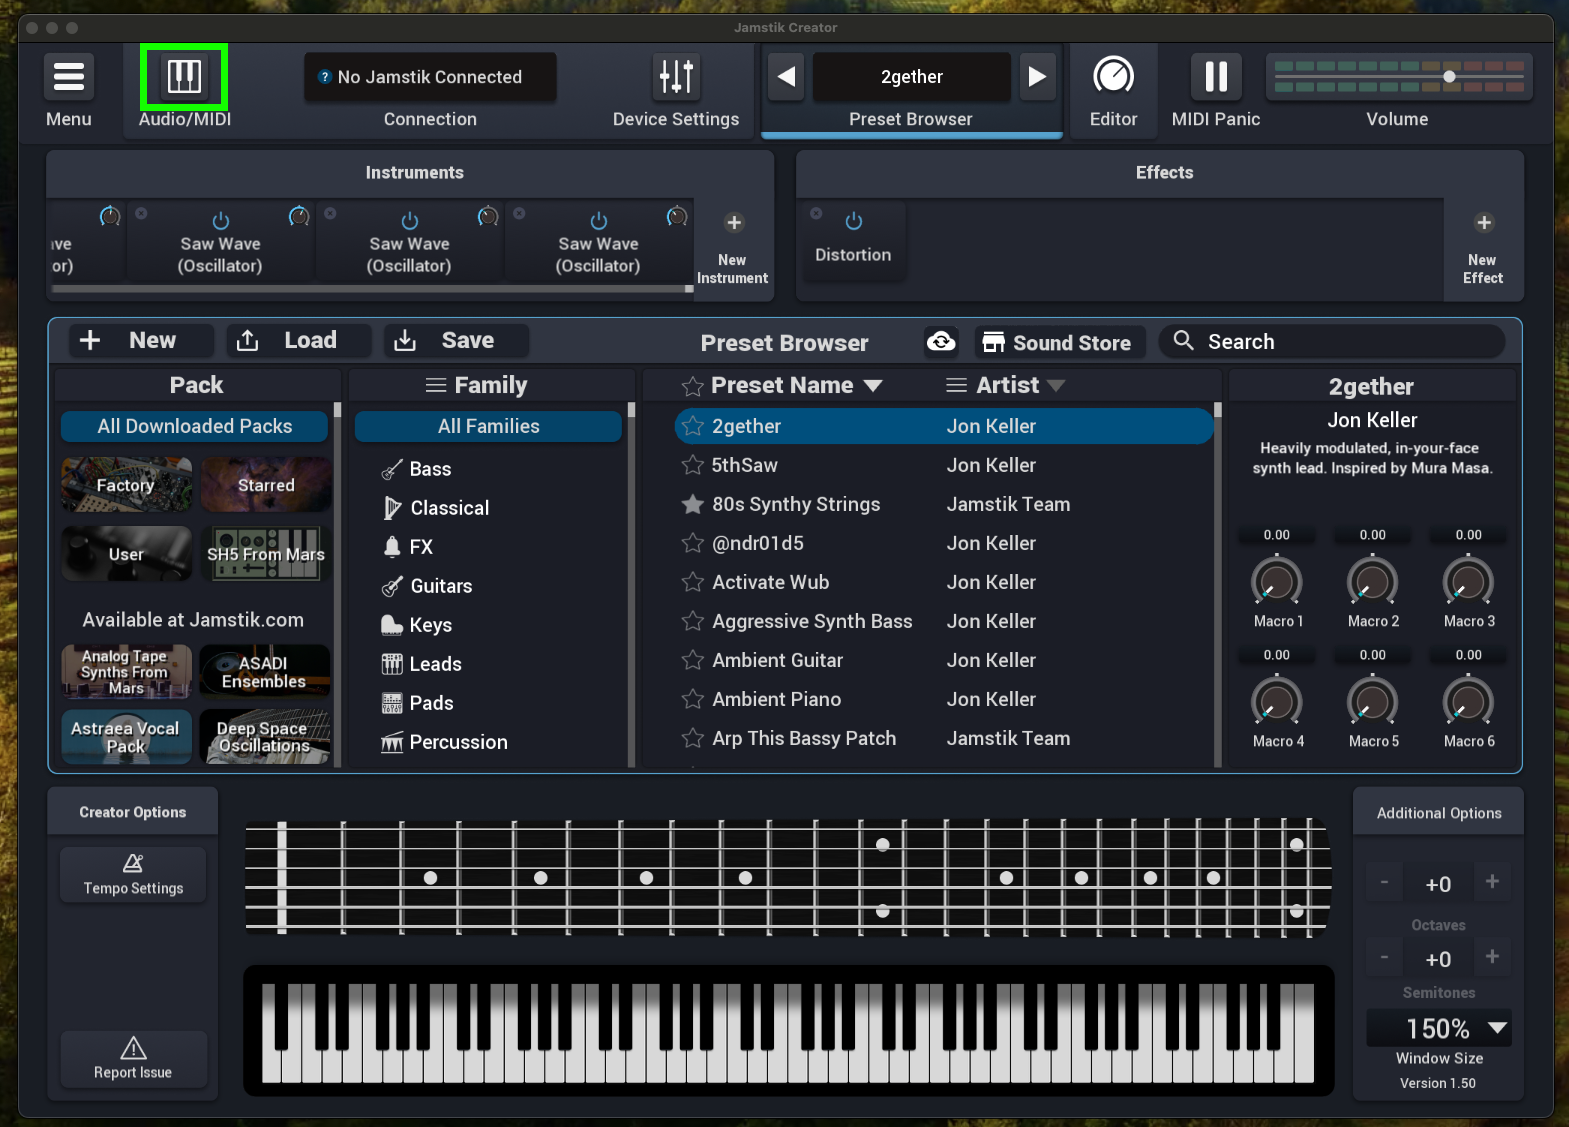
Task: Open Audio/MIDI settings via the keyboard icon
Action: 184,77
